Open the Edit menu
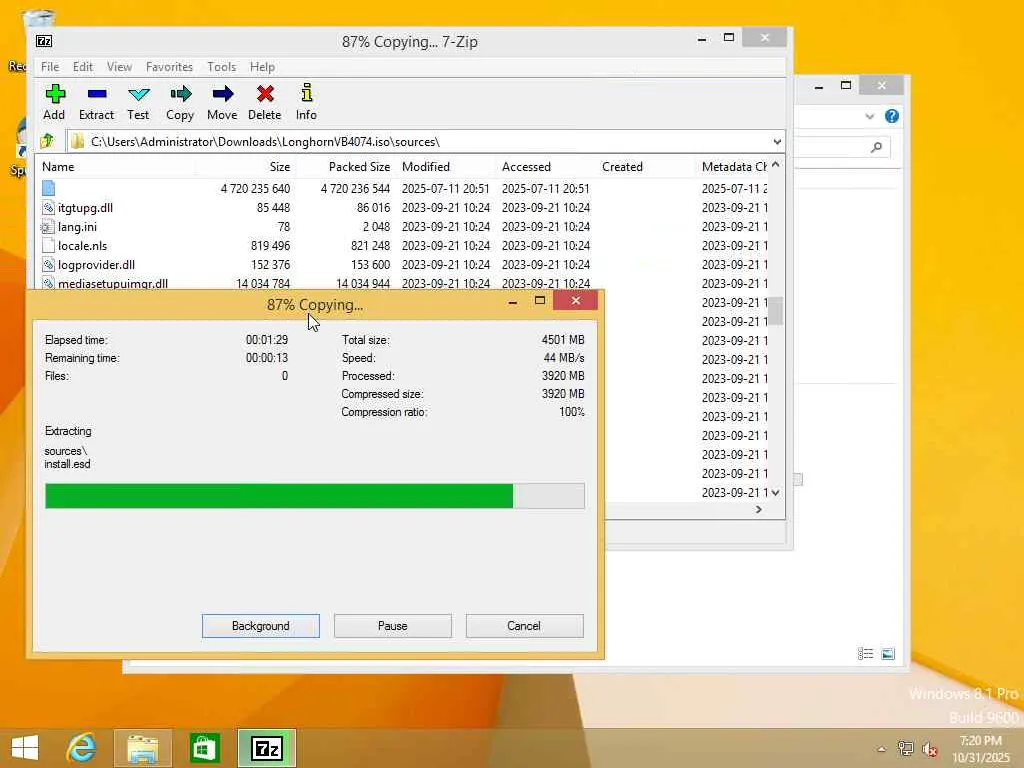The image size is (1024, 768). point(83,67)
